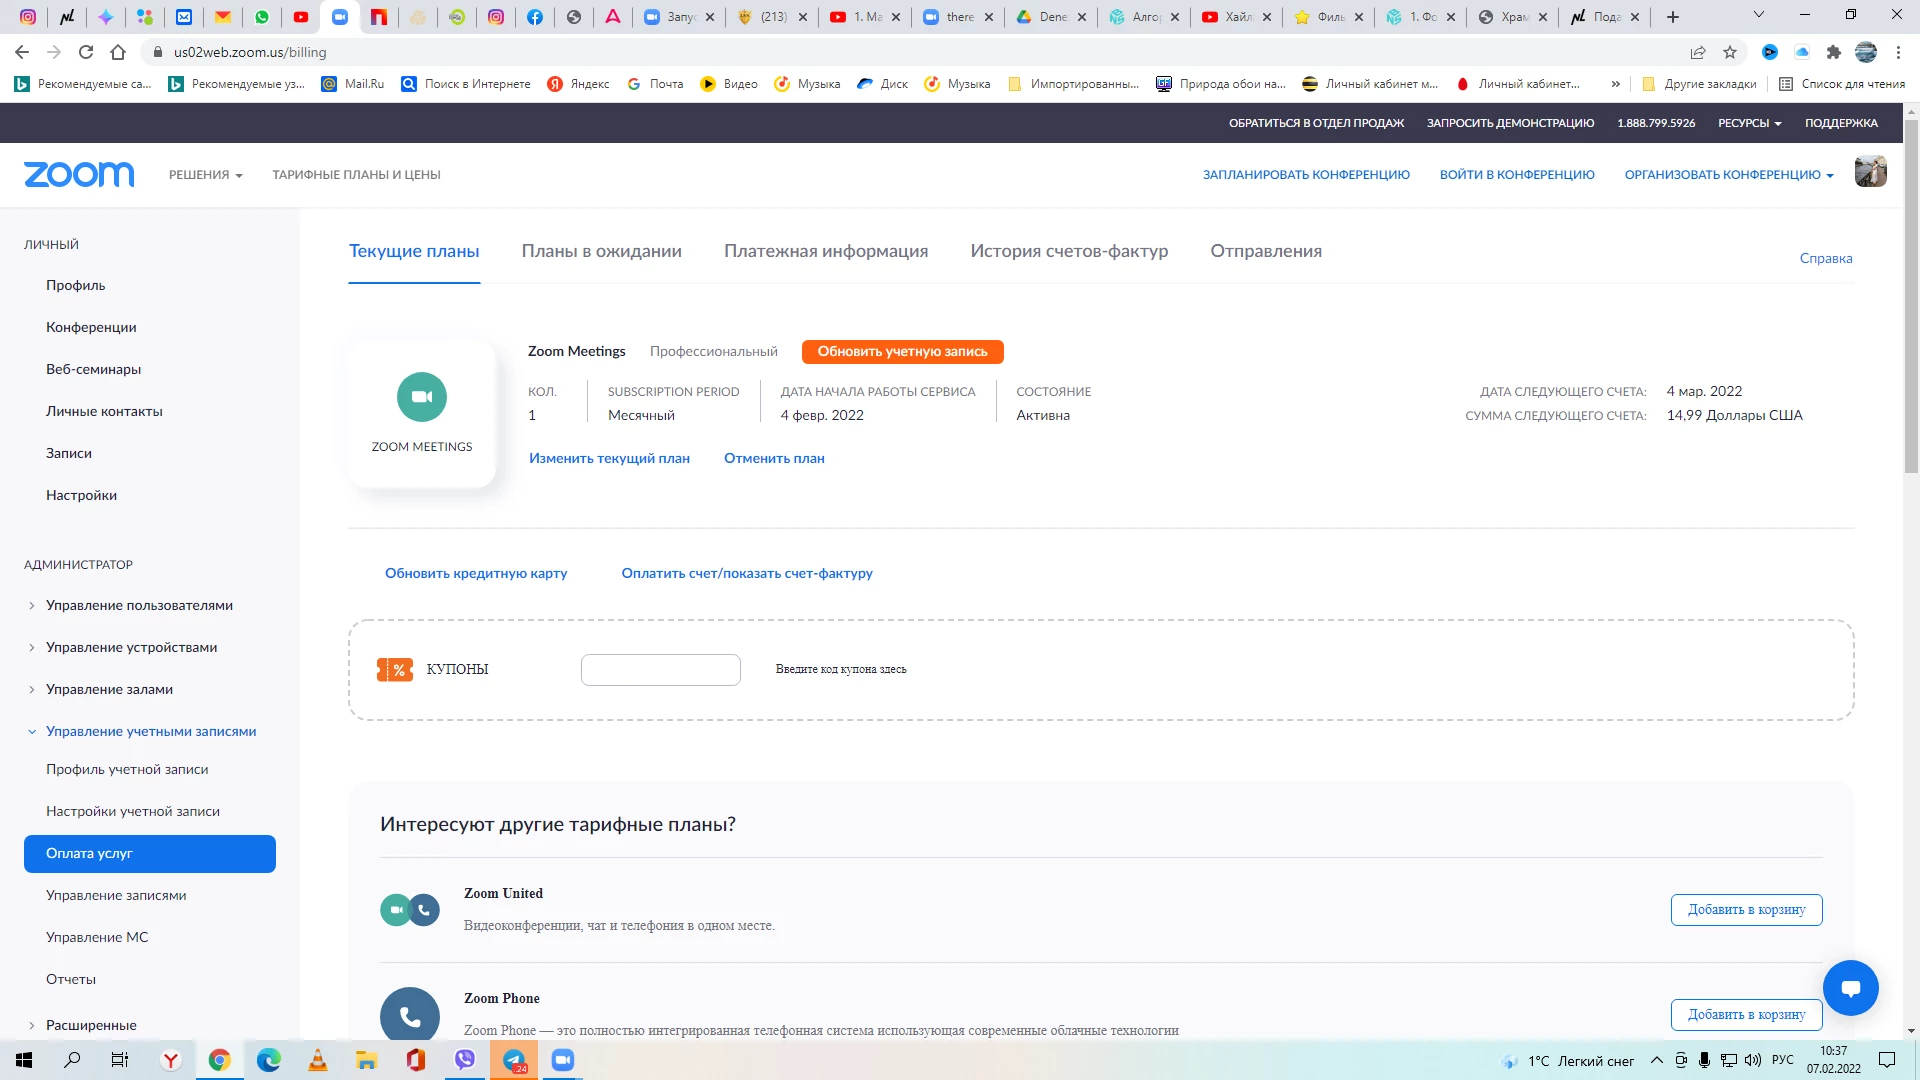1920x1080 pixels.
Task: Add Zoom United to cart
Action: [1746, 910]
